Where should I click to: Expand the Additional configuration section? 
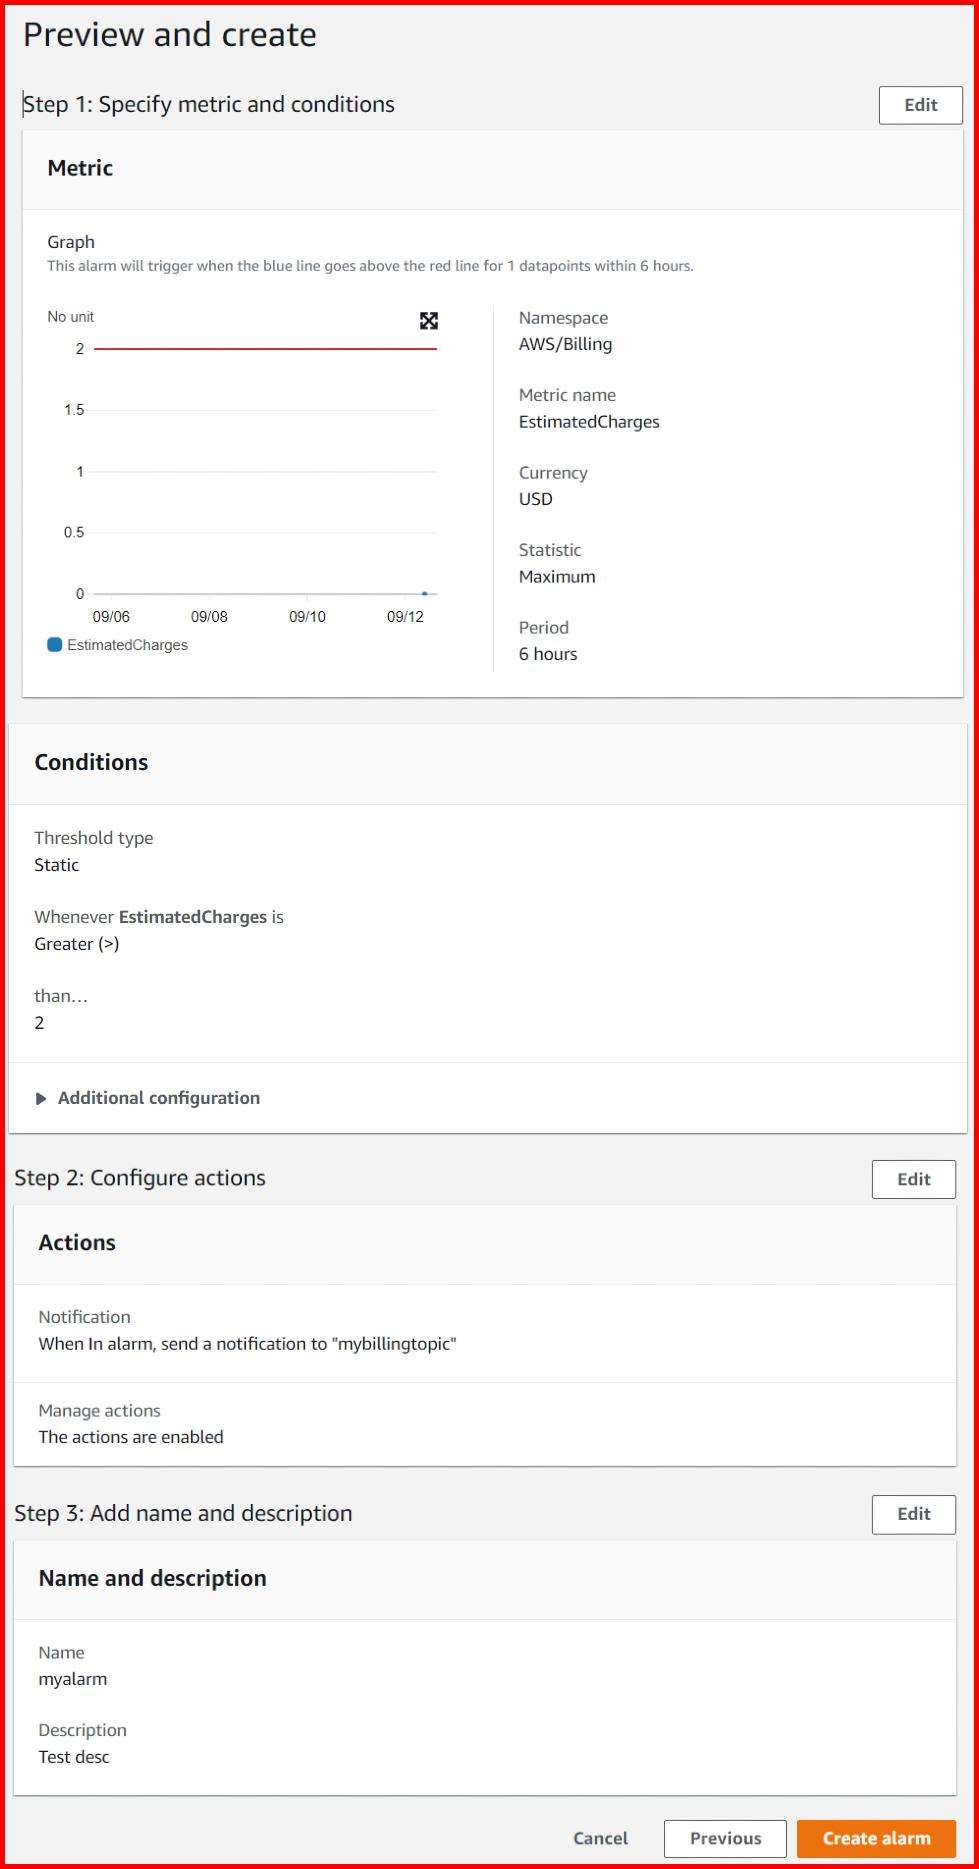[41, 1098]
